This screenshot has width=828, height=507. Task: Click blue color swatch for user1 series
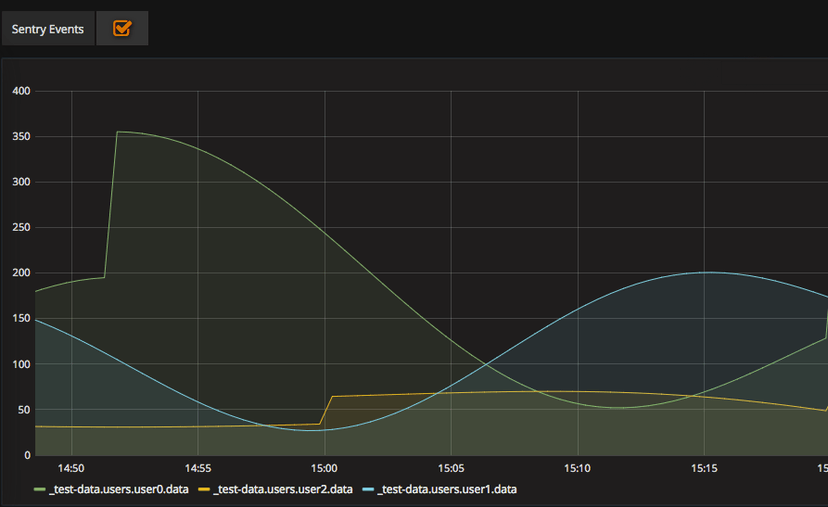[x=368, y=490]
